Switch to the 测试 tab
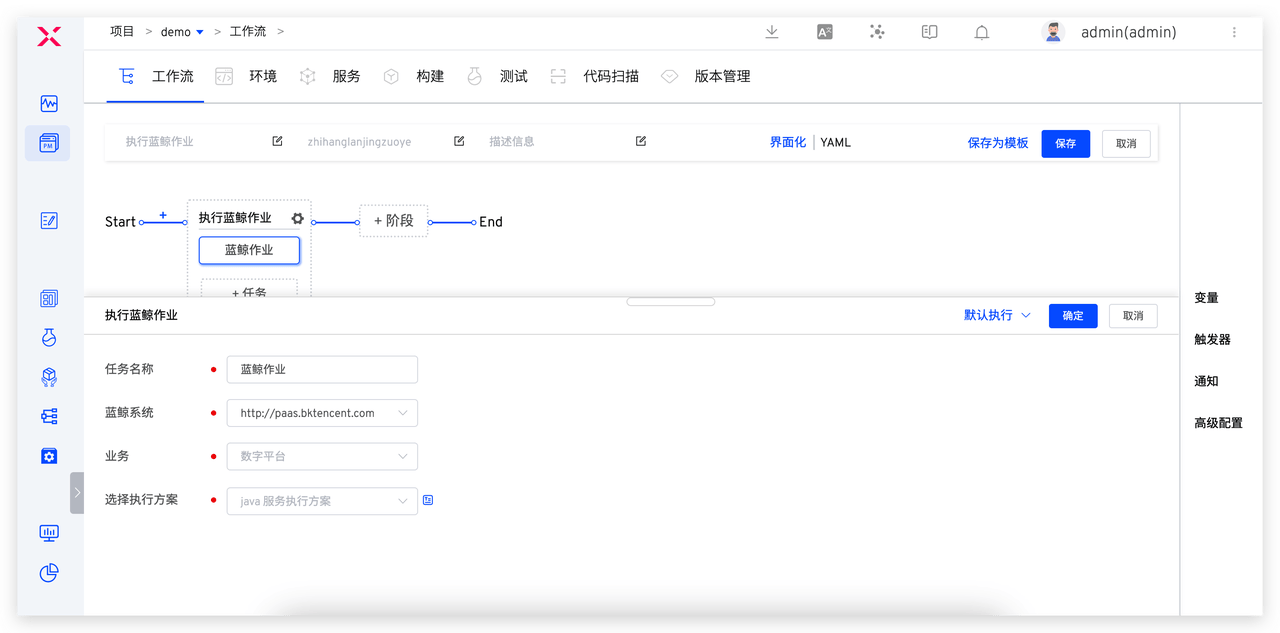This screenshot has height=633, width=1280. pyautogui.click(x=497, y=76)
